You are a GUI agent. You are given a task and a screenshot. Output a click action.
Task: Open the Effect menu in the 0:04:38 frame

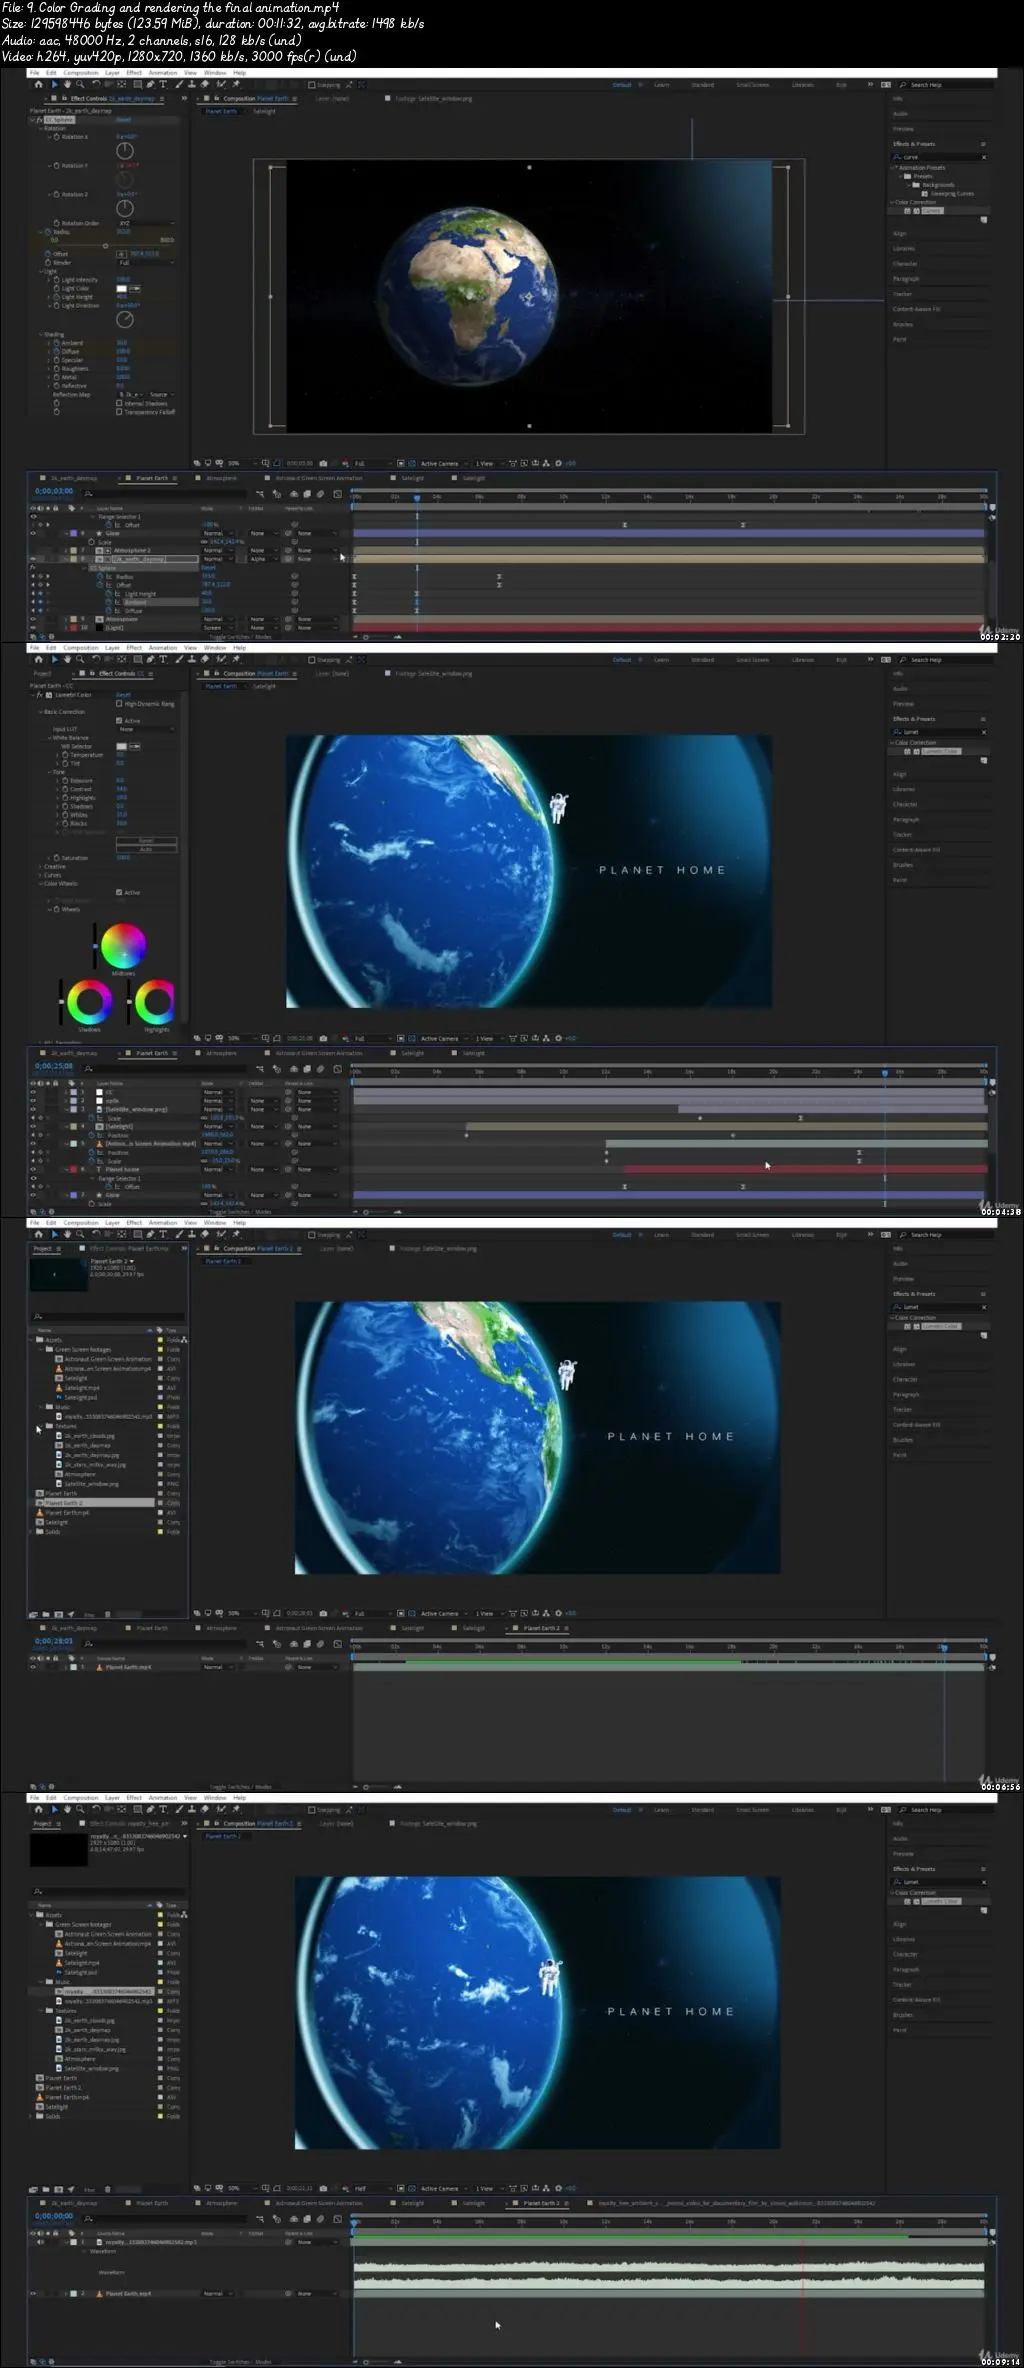coord(134,648)
